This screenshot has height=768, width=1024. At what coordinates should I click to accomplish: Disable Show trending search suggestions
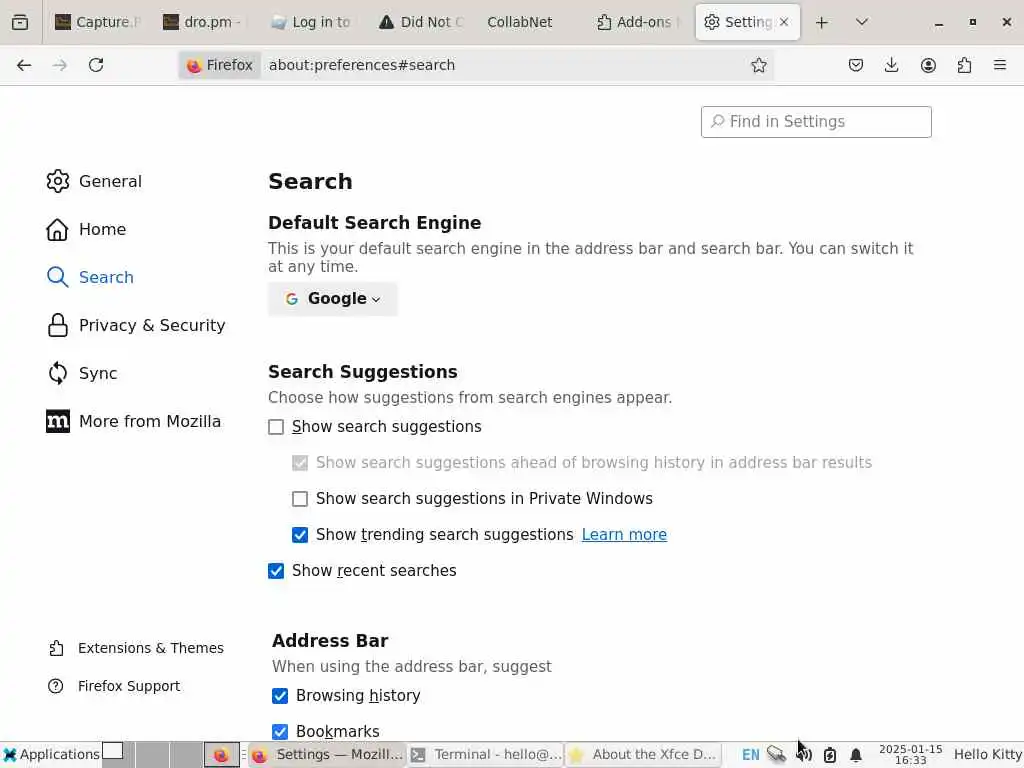pyautogui.click(x=300, y=535)
